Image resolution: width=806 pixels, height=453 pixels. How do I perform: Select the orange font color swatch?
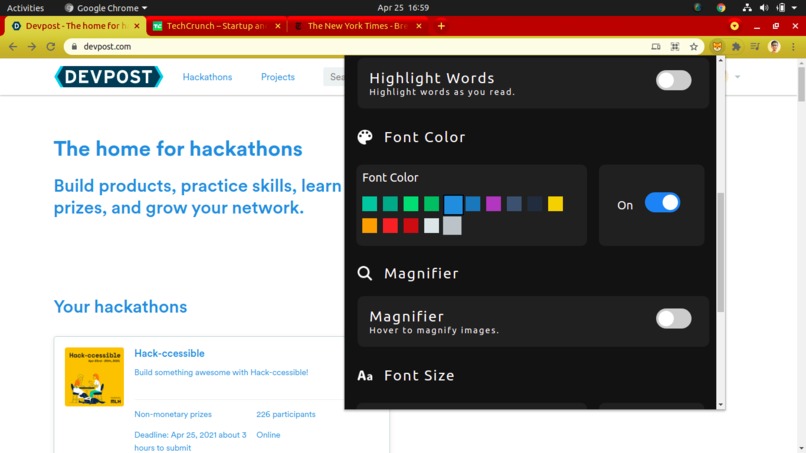[370, 225]
